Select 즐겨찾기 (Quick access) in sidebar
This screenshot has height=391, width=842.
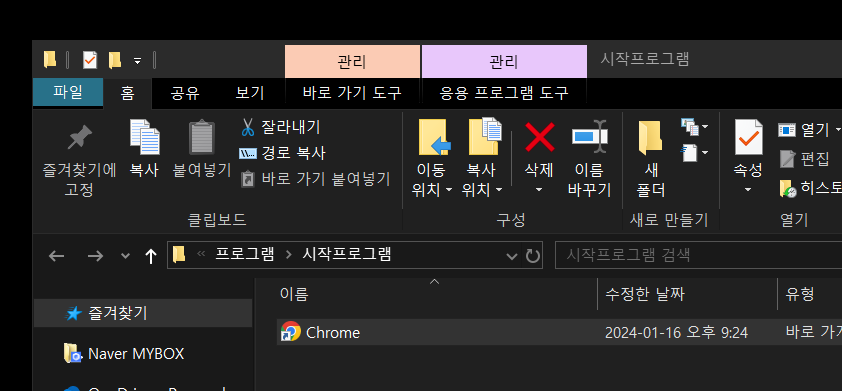coord(143,313)
